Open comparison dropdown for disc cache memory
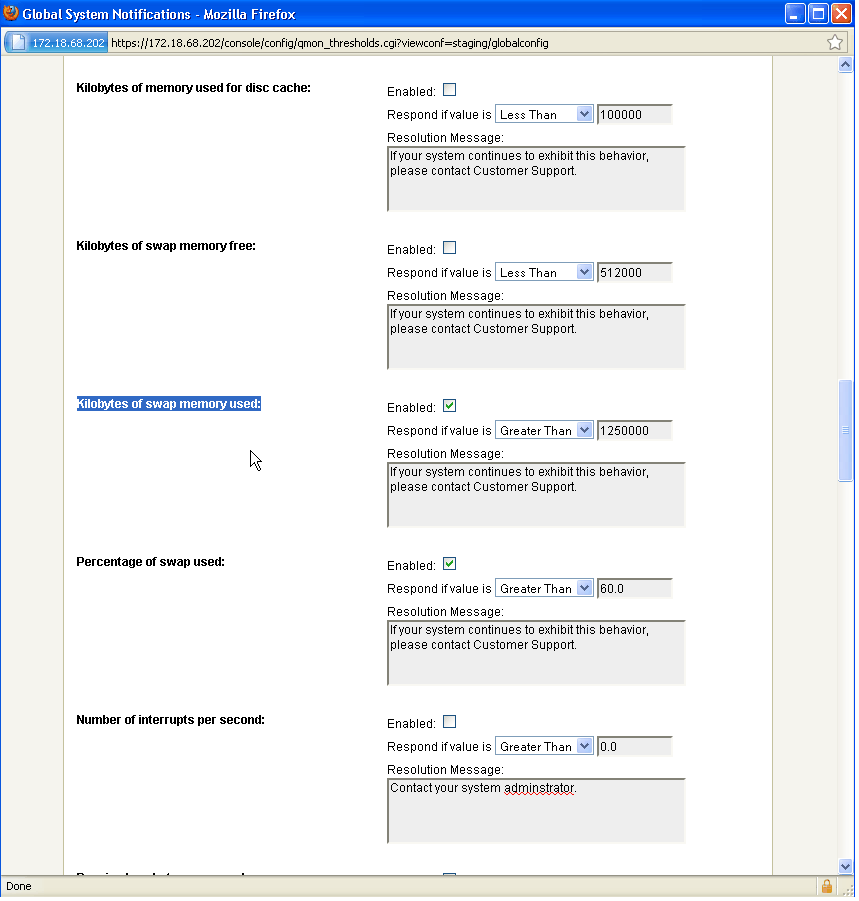The image size is (859, 901). [546, 115]
